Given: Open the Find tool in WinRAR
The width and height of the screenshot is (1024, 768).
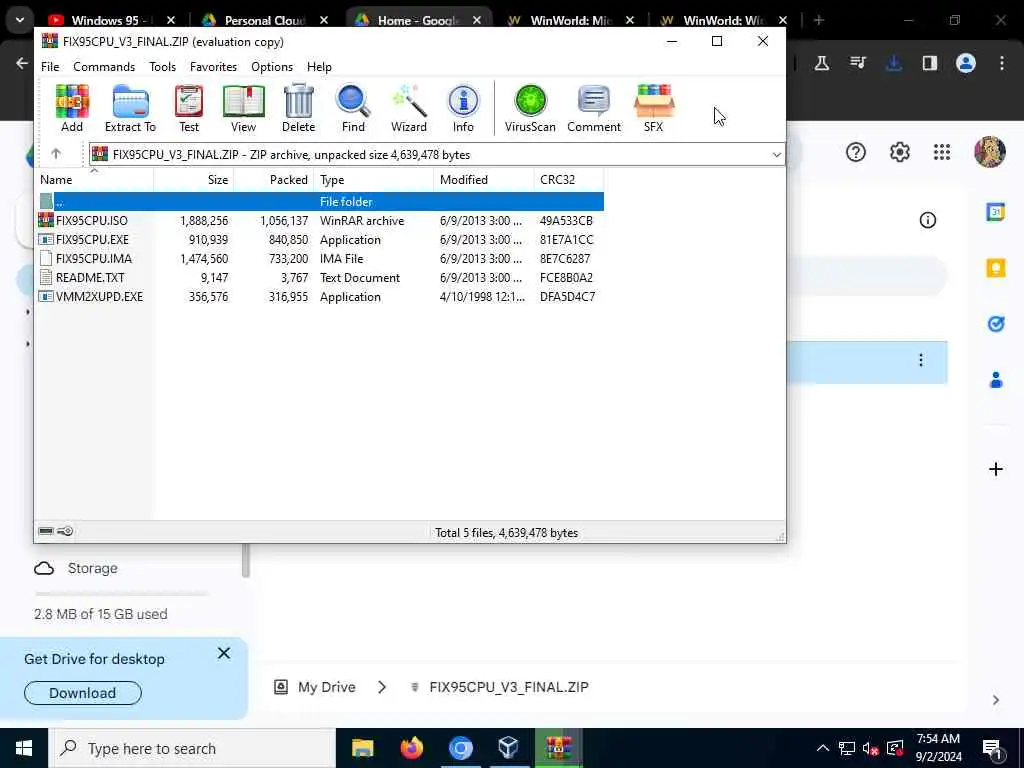Looking at the screenshot, I should pyautogui.click(x=353, y=108).
